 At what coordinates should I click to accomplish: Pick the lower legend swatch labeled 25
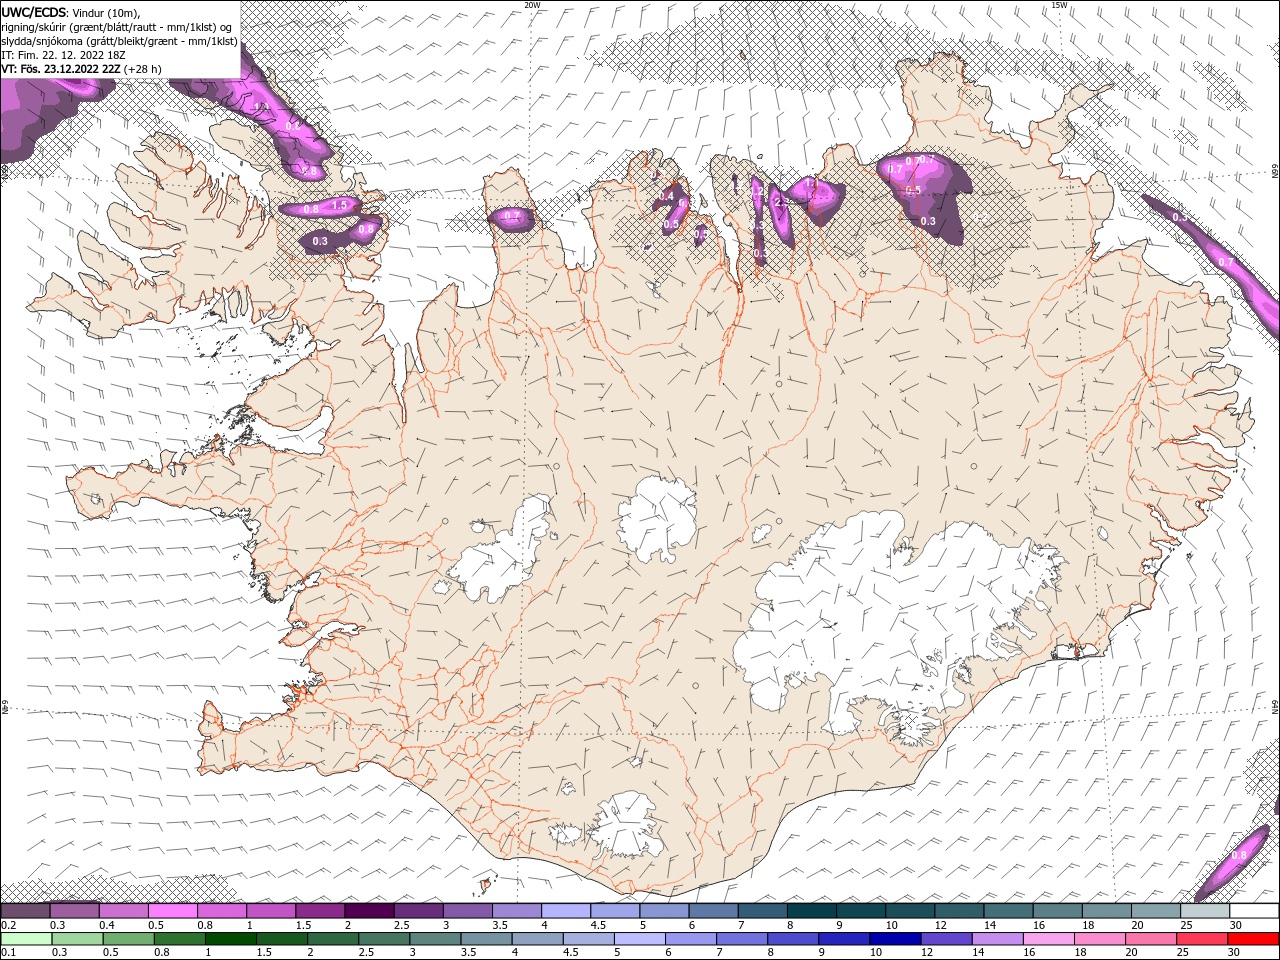pyautogui.click(x=1202, y=939)
